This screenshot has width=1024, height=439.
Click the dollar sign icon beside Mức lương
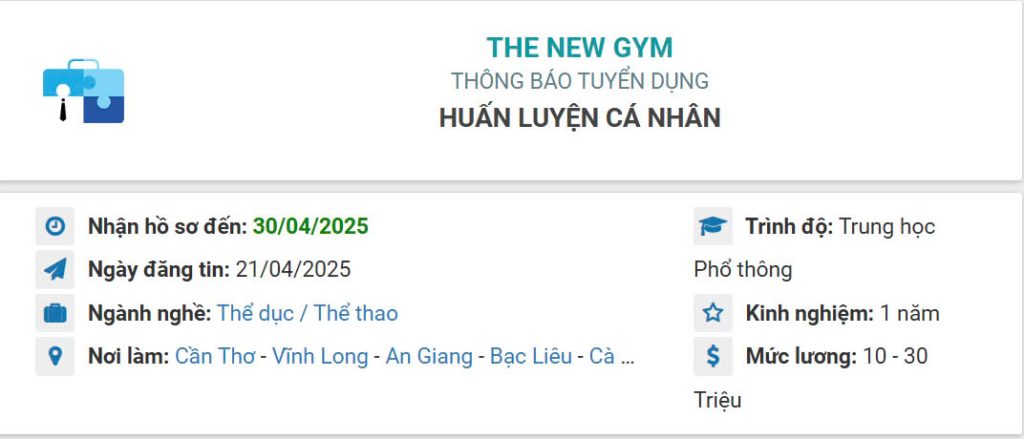coord(712,356)
